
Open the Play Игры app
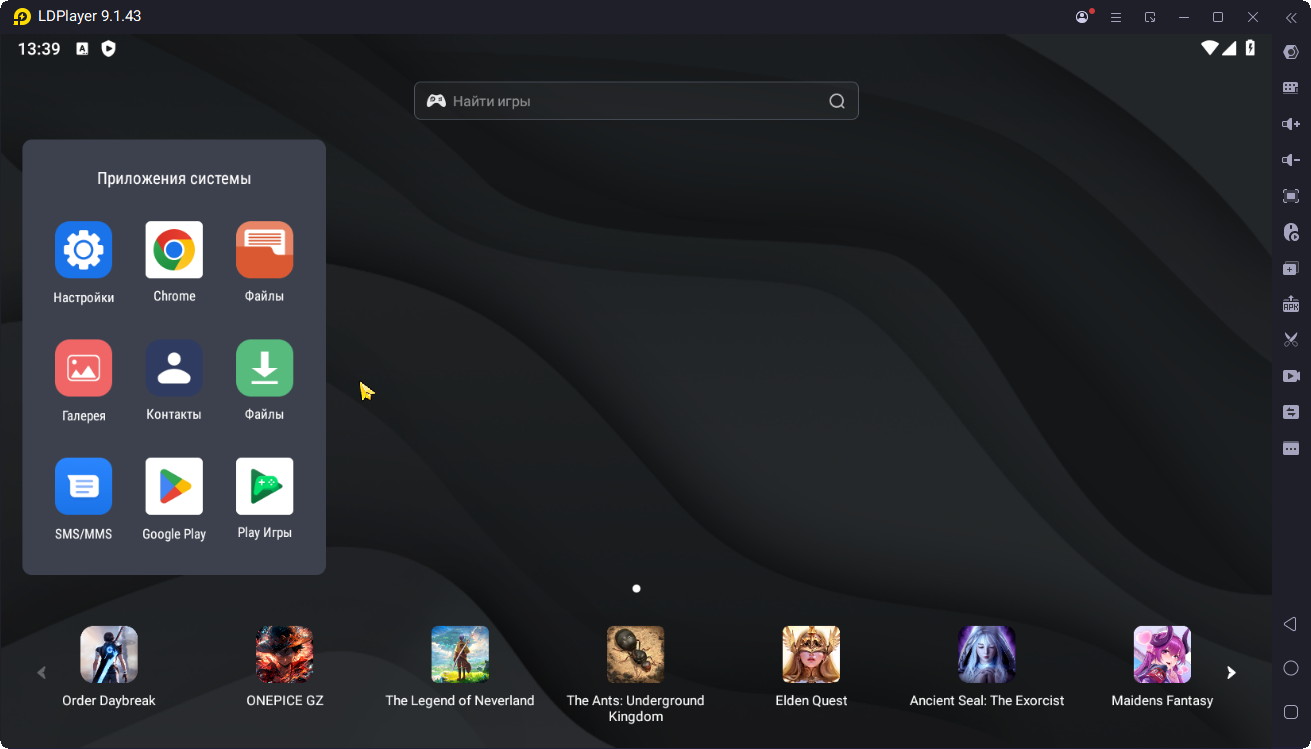(x=264, y=487)
